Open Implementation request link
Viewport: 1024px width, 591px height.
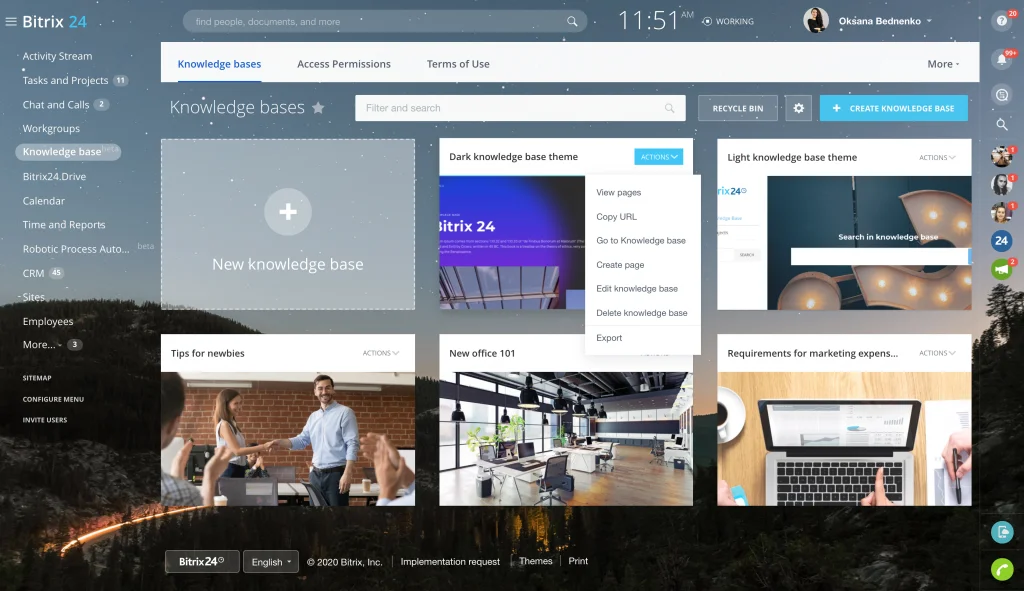450,562
